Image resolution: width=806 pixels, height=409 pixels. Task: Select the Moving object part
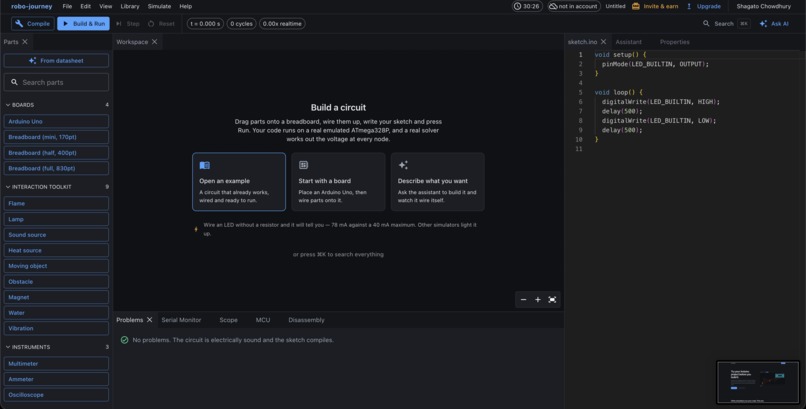57,266
